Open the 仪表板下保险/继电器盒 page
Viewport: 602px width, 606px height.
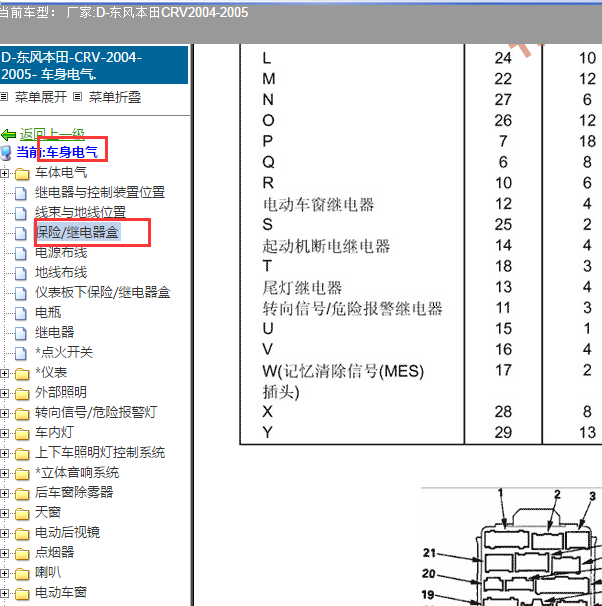102,293
